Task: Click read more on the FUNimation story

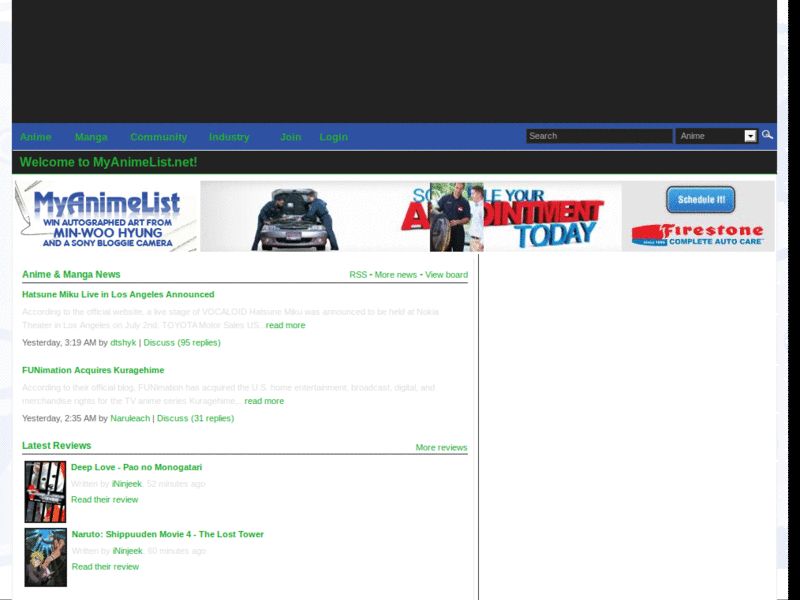Action: point(264,400)
